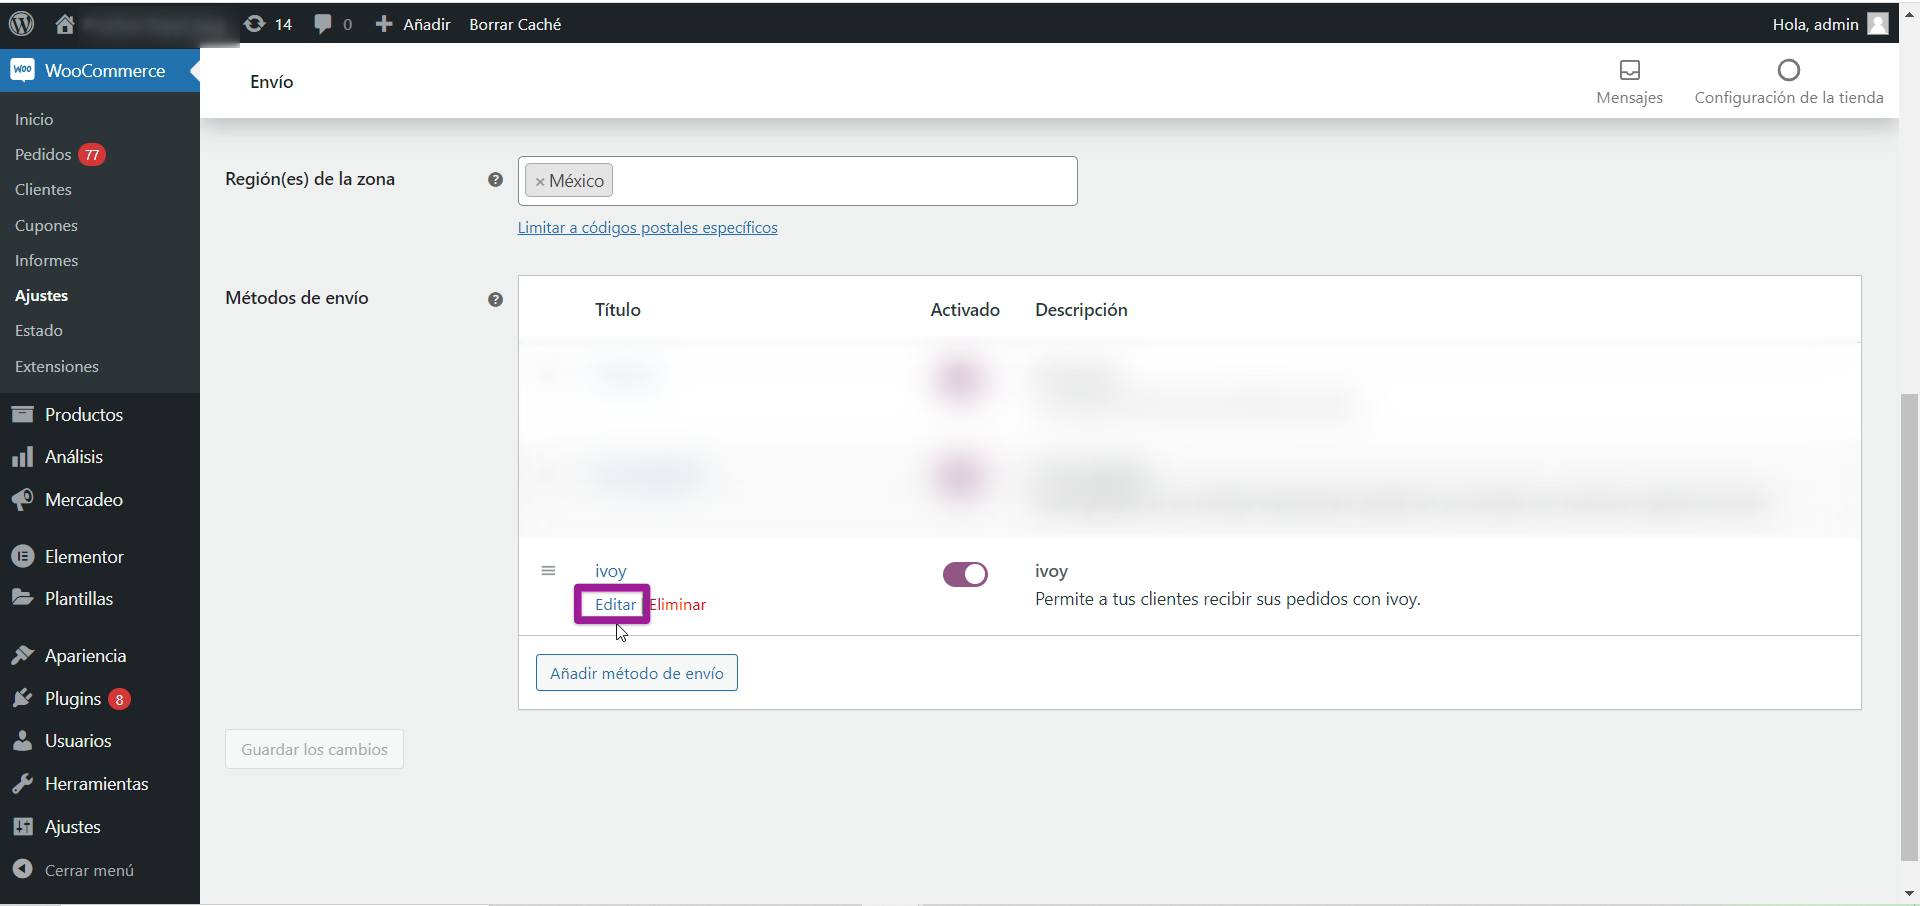Viewport: 1920px width, 906px height.
Task: Click Editar under ivoy
Action: (615, 604)
